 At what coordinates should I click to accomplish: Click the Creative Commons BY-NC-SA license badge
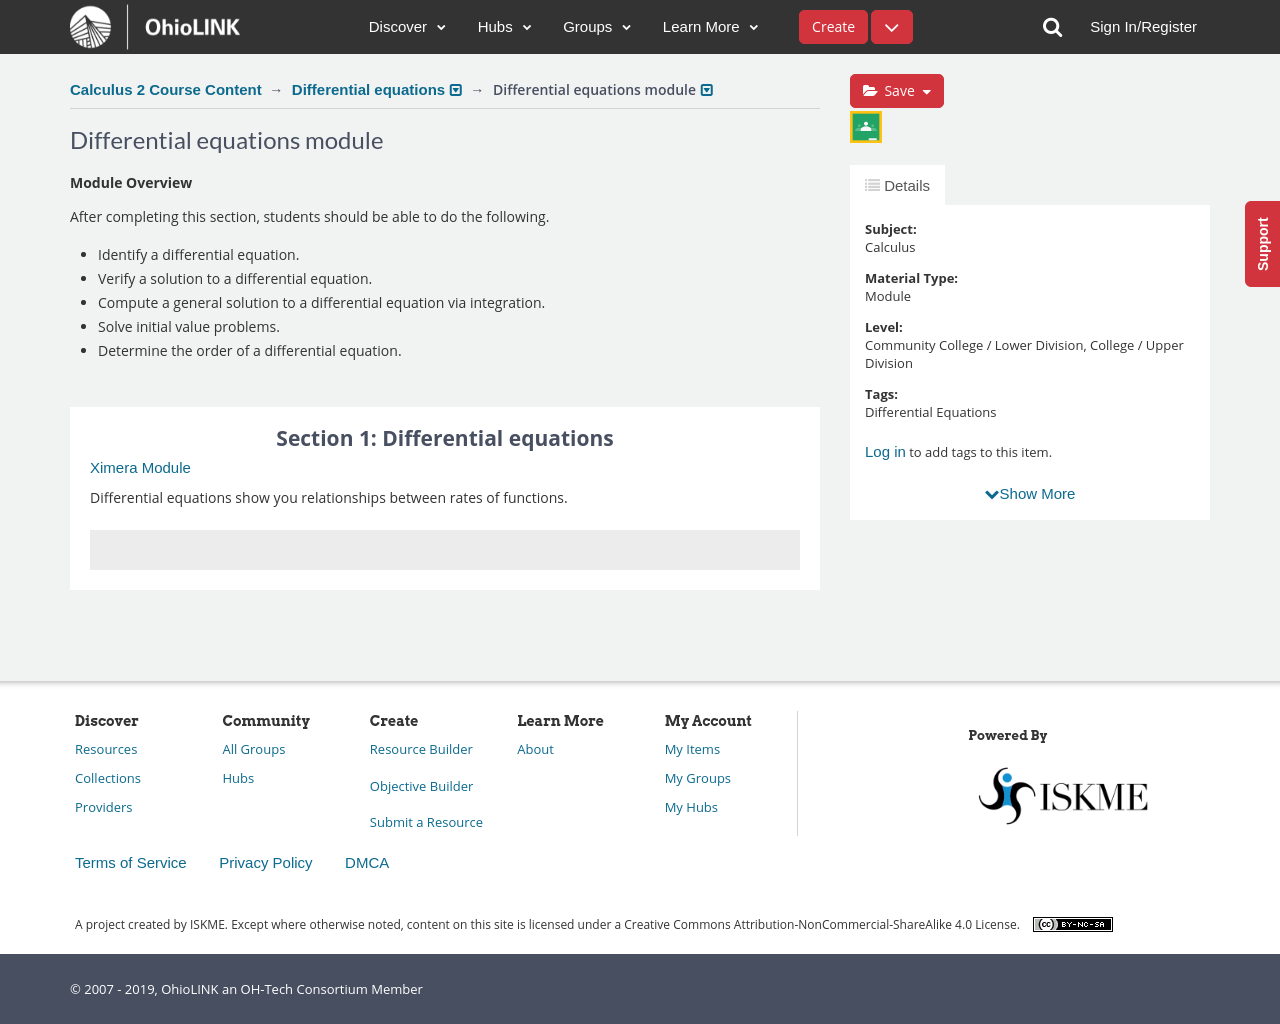pyautogui.click(x=1072, y=924)
